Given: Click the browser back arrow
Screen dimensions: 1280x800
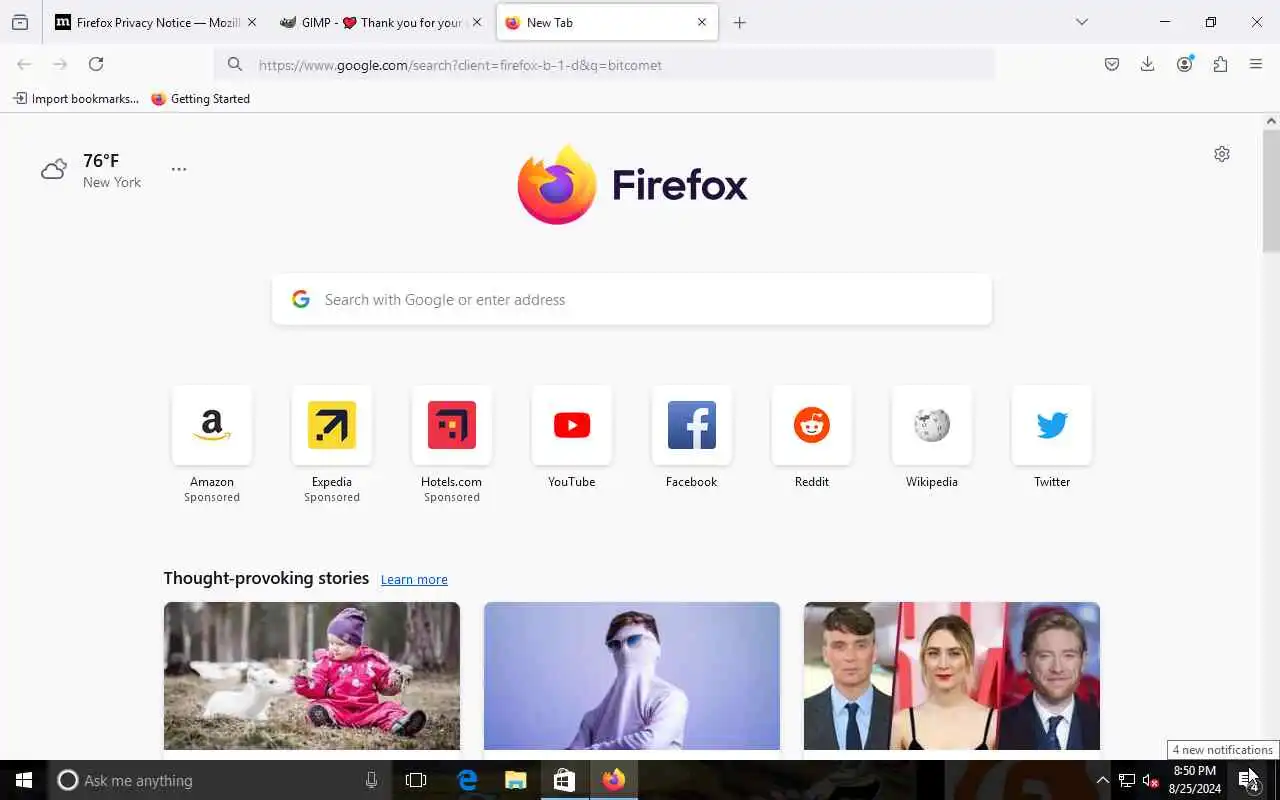Looking at the screenshot, I should pyautogui.click(x=24, y=64).
